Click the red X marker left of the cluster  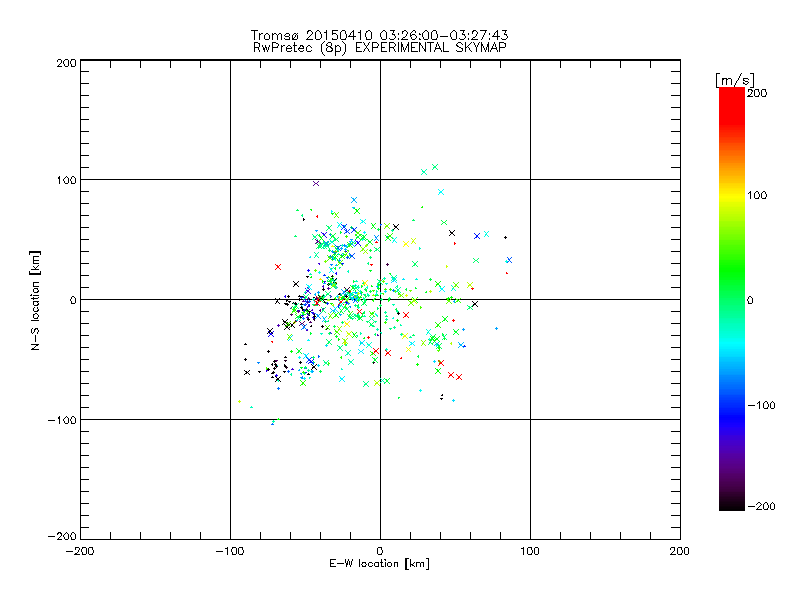click(x=278, y=267)
